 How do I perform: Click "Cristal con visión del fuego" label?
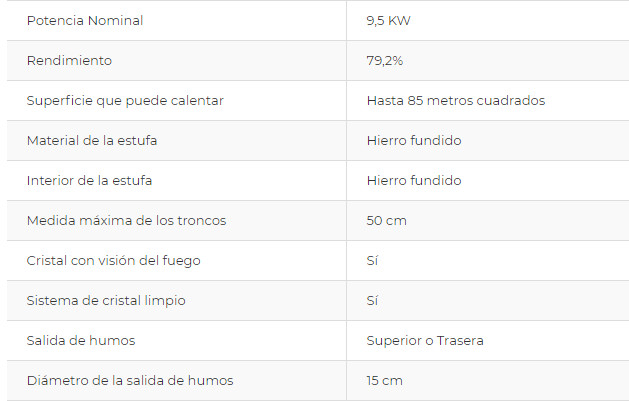click(x=114, y=260)
